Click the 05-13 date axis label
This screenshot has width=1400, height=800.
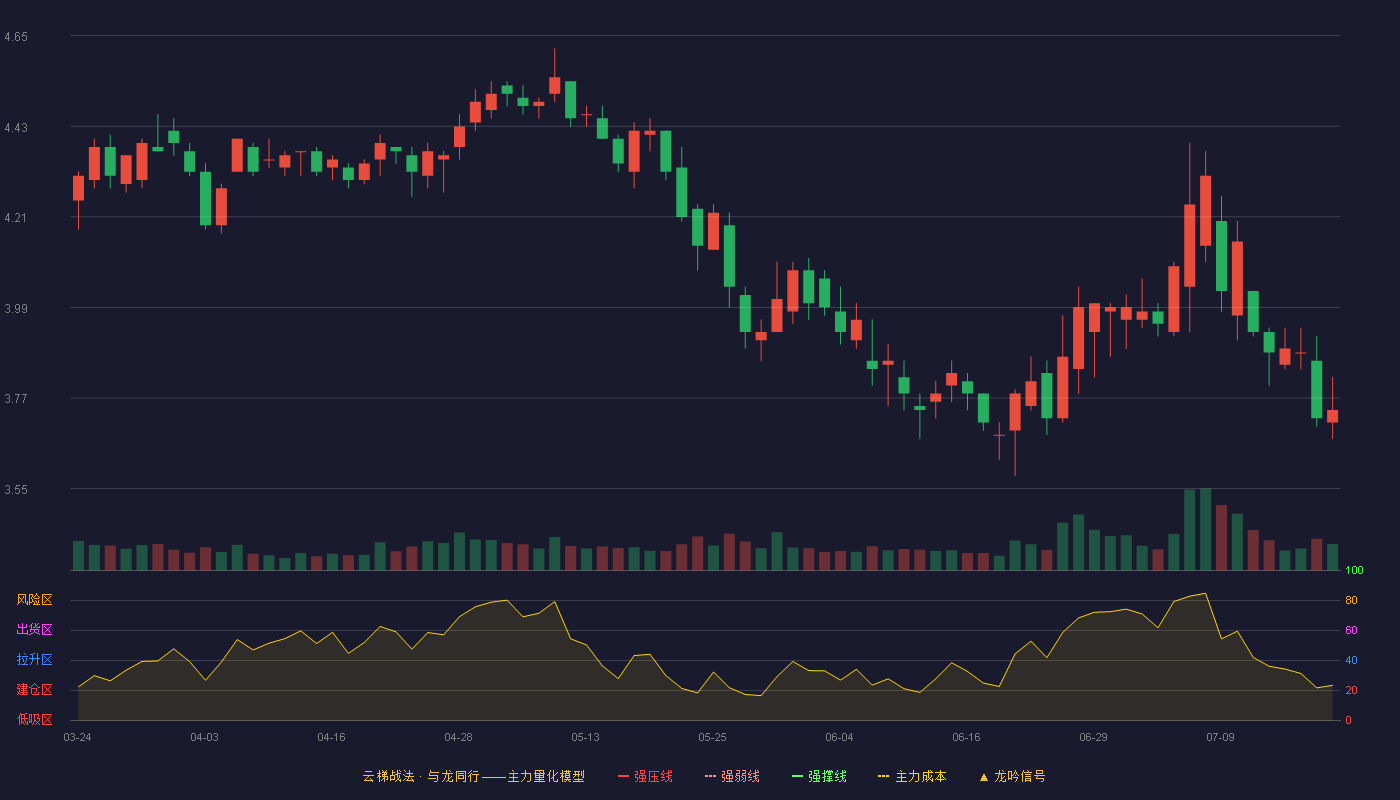[585, 737]
